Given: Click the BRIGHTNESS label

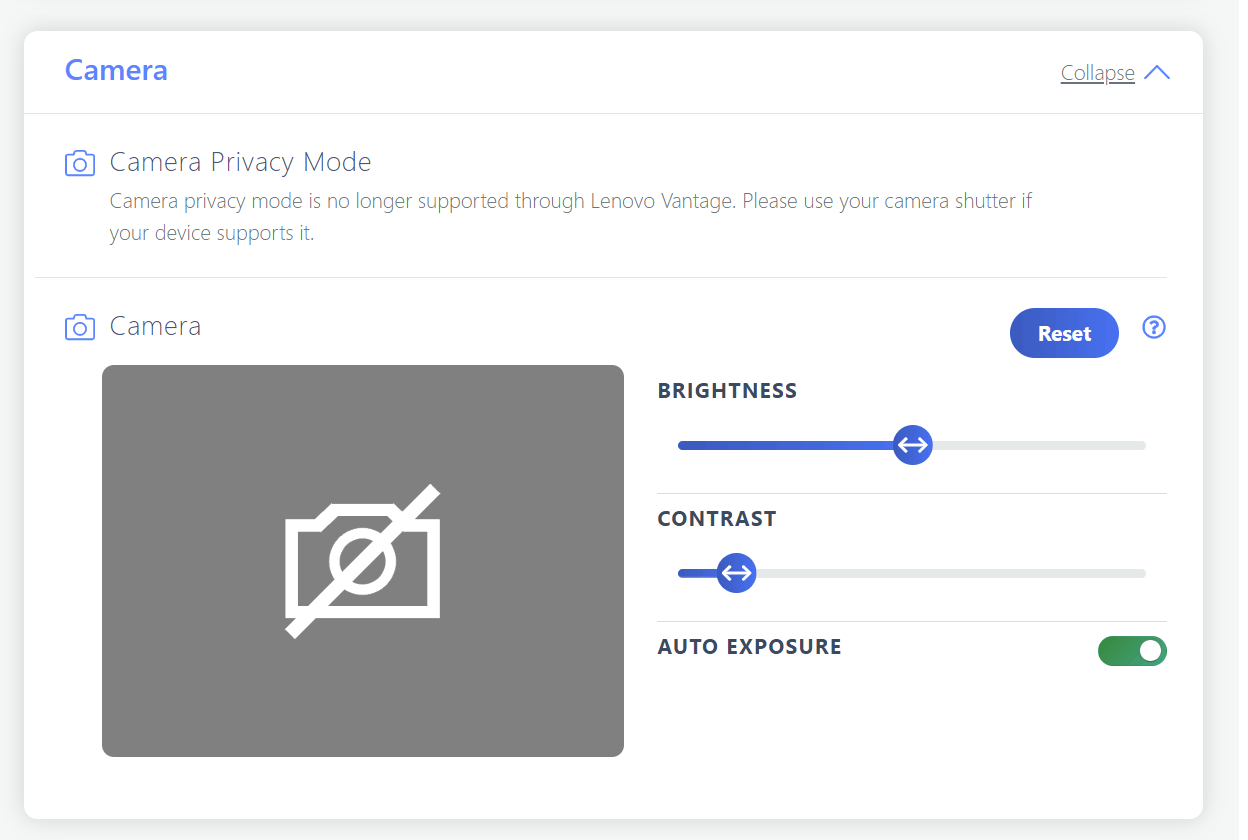Looking at the screenshot, I should pyautogui.click(x=727, y=391).
